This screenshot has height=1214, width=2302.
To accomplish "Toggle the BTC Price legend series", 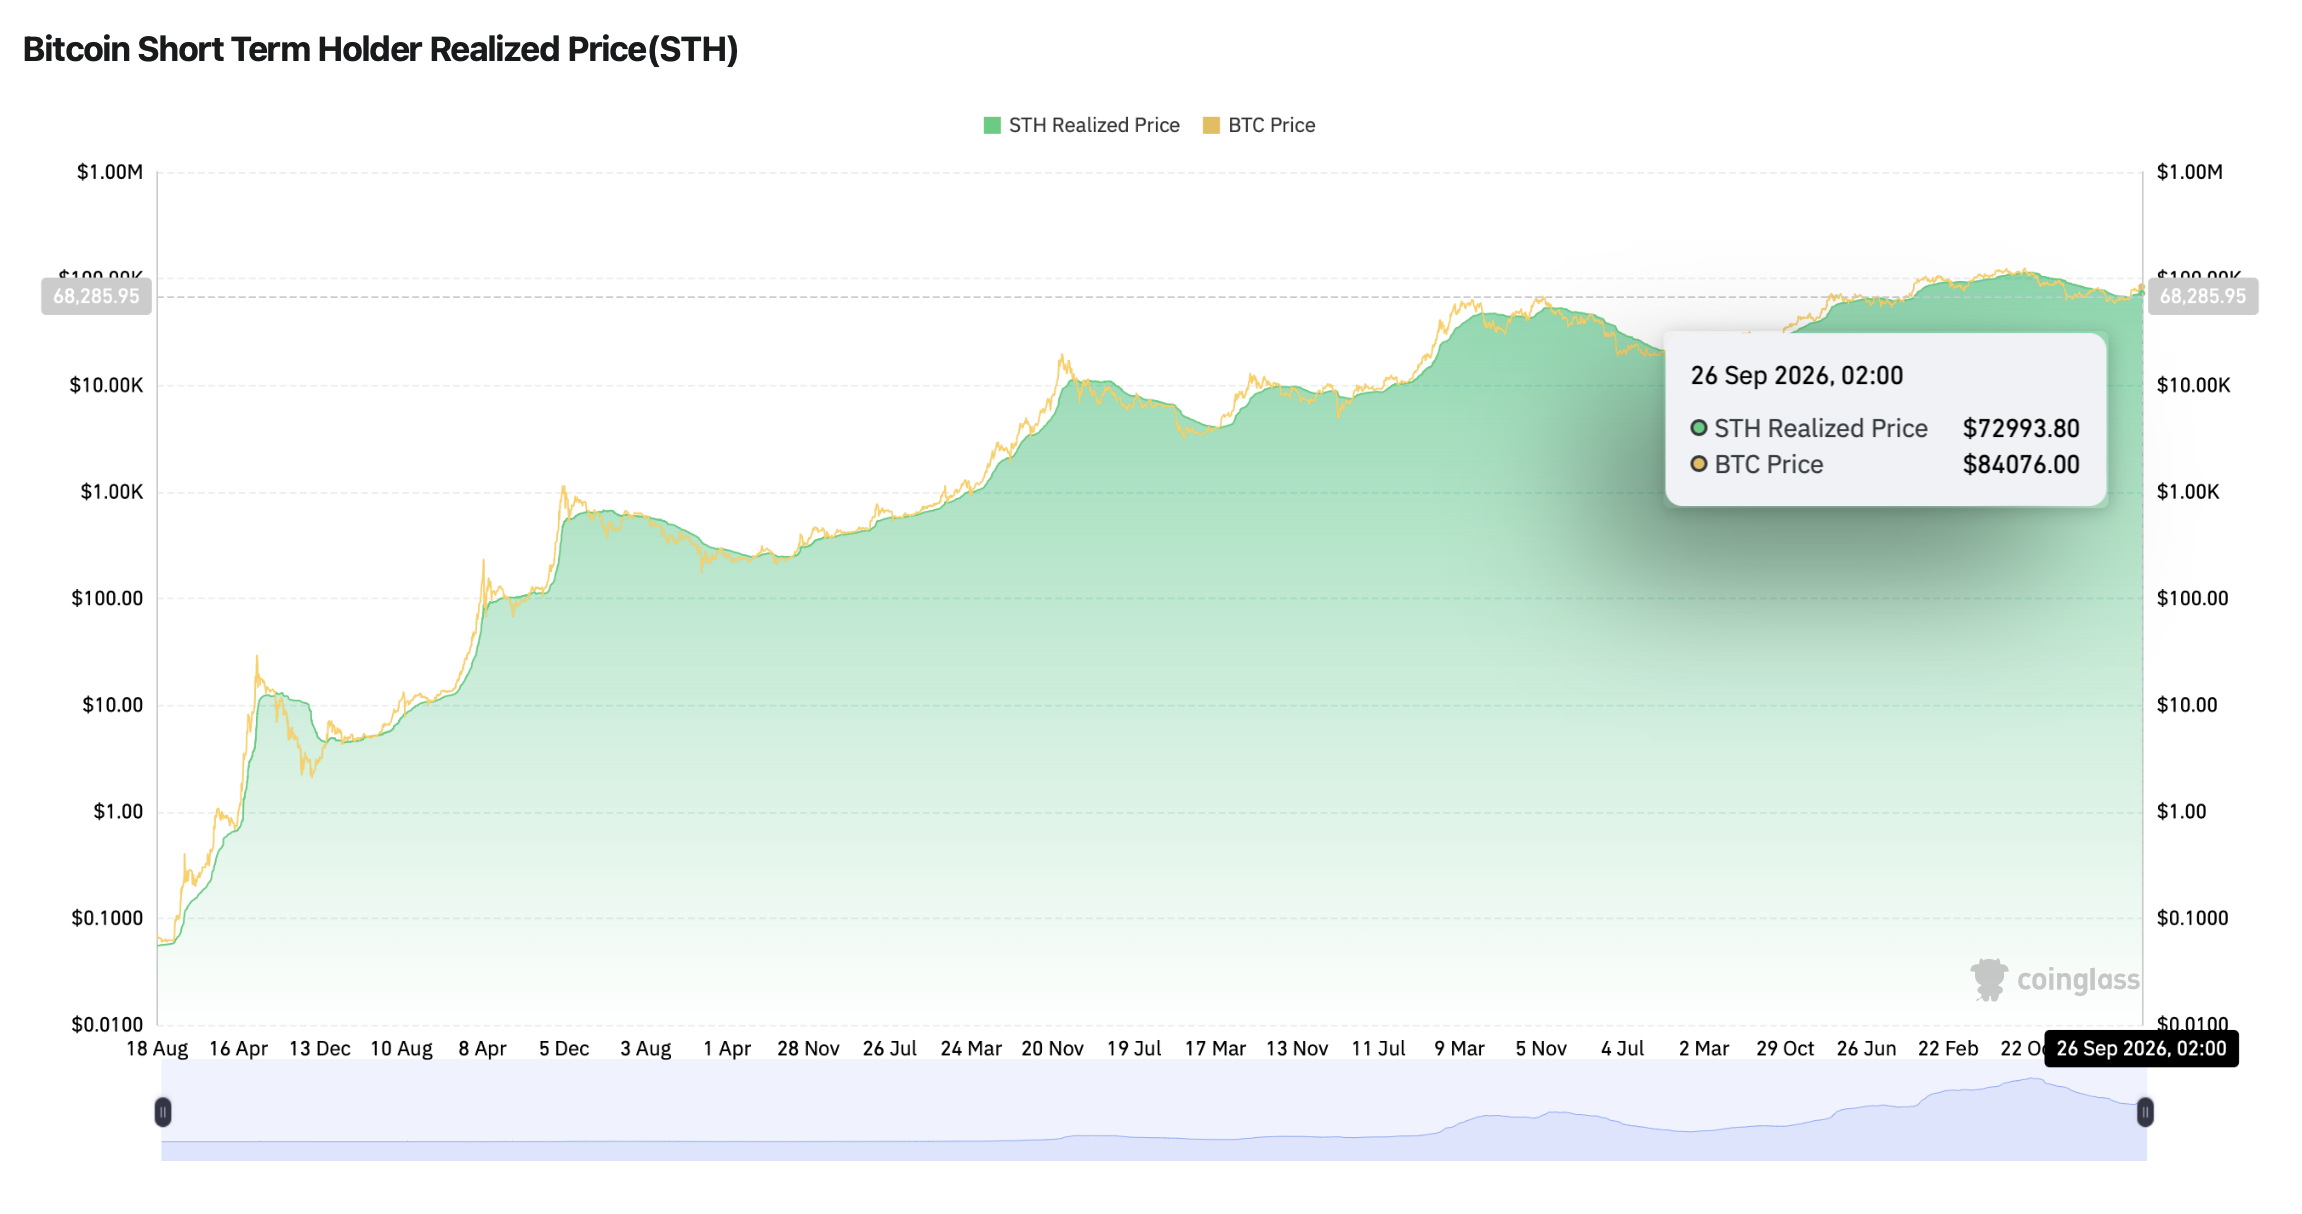I will (x=1259, y=125).
